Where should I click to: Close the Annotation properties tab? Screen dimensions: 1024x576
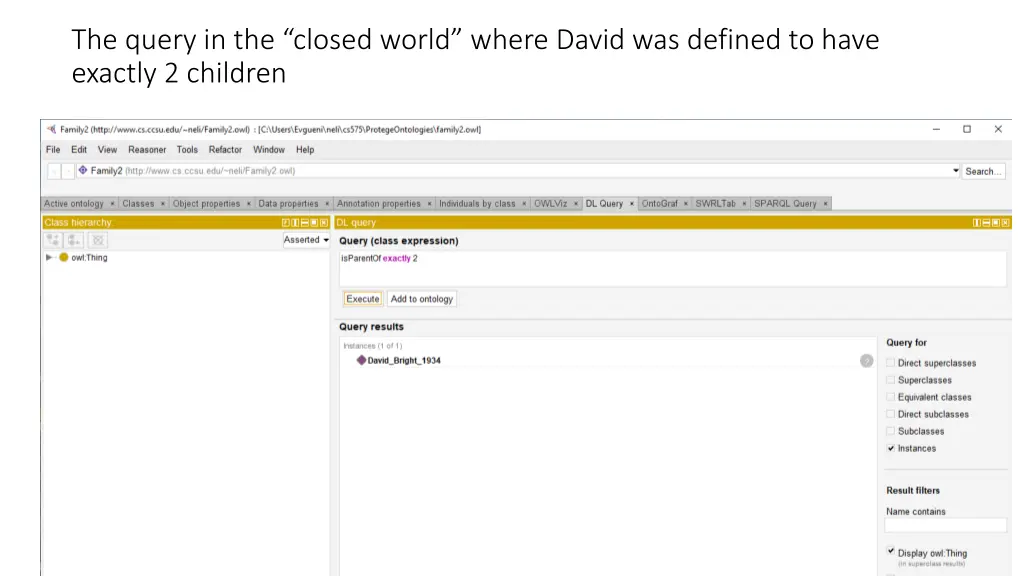click(429, 204)
